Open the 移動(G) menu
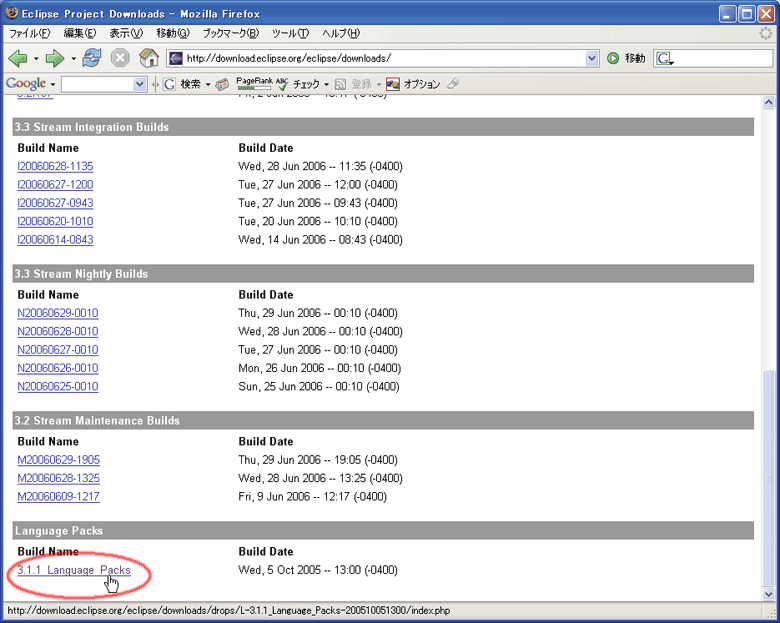 [x=173, y=33]
